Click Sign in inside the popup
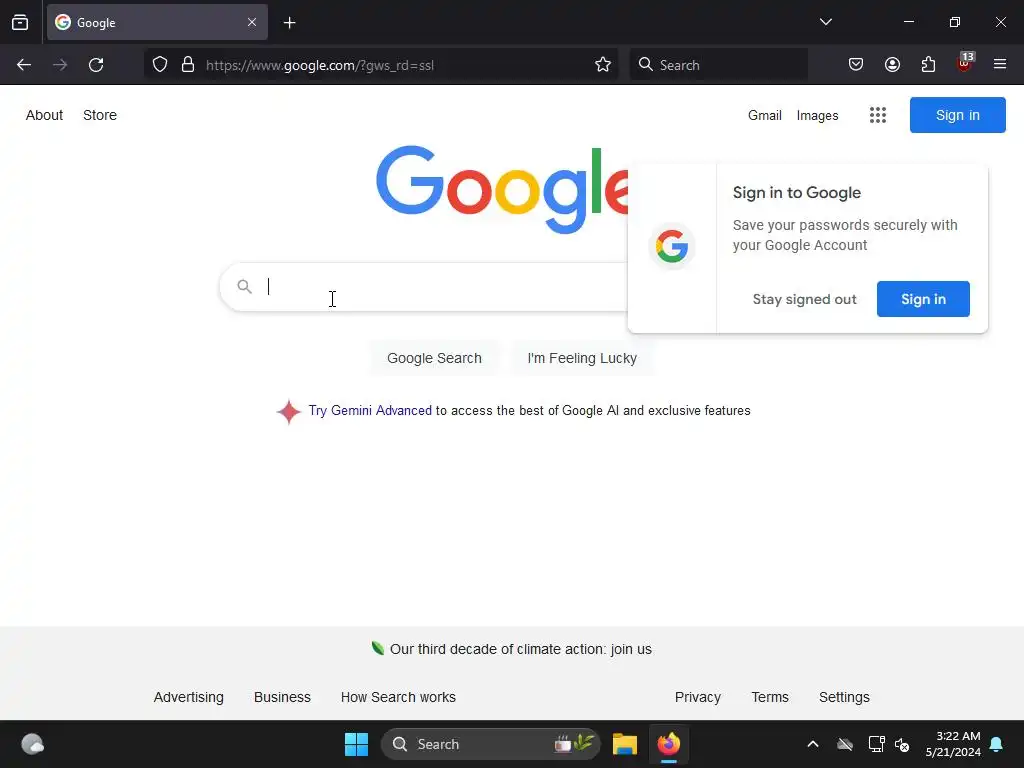This screenshot has height=768, width=1024. (x=923, y=299)
